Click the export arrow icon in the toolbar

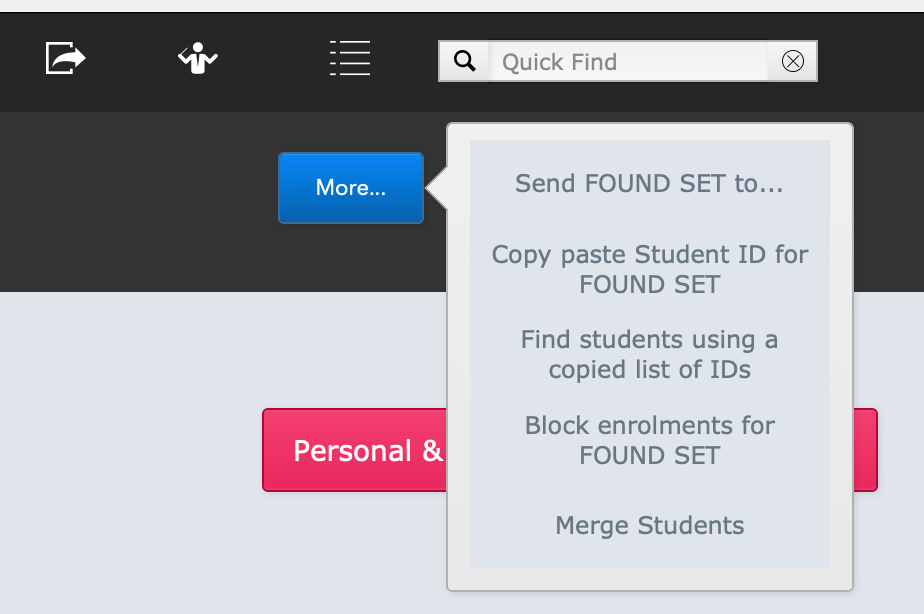pyautogui.click(x=65, y=58)
